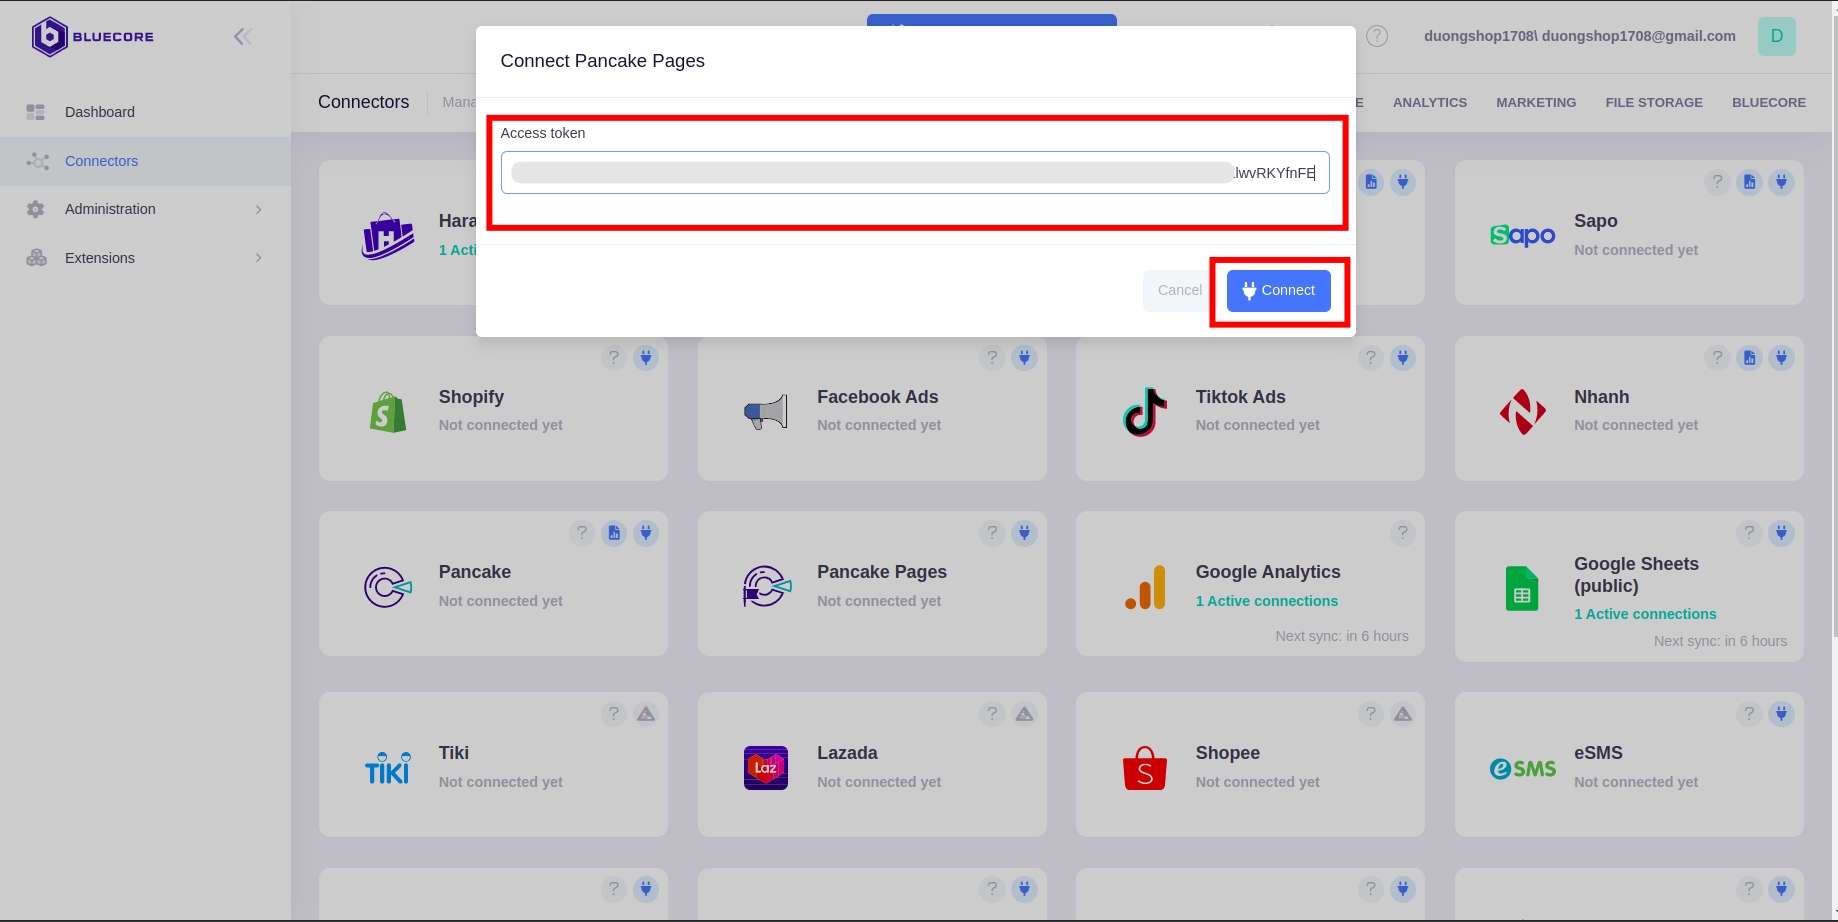Click the Bluecore logo
This screenshot has height=922, width=1838.
(92, 37)
